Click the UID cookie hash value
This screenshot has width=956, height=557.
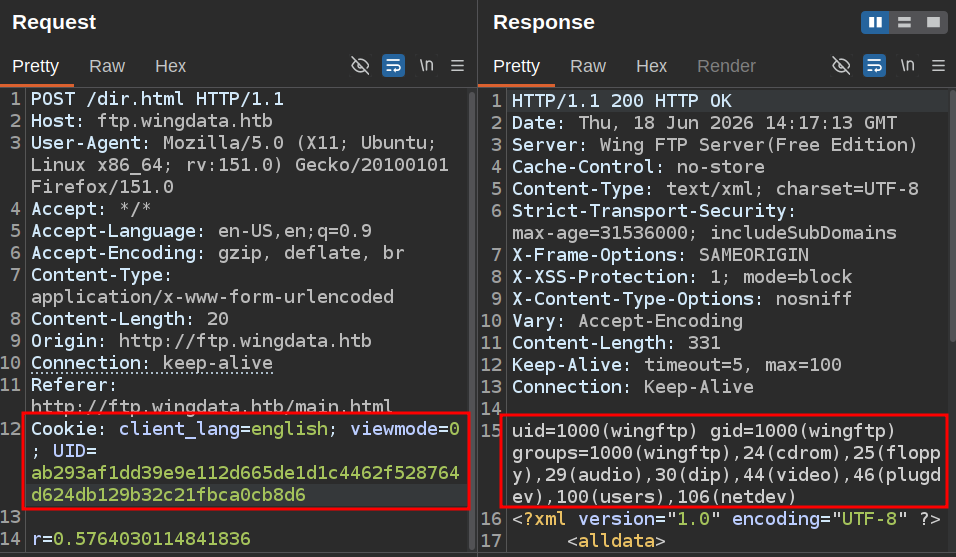[x=245, y=484]
